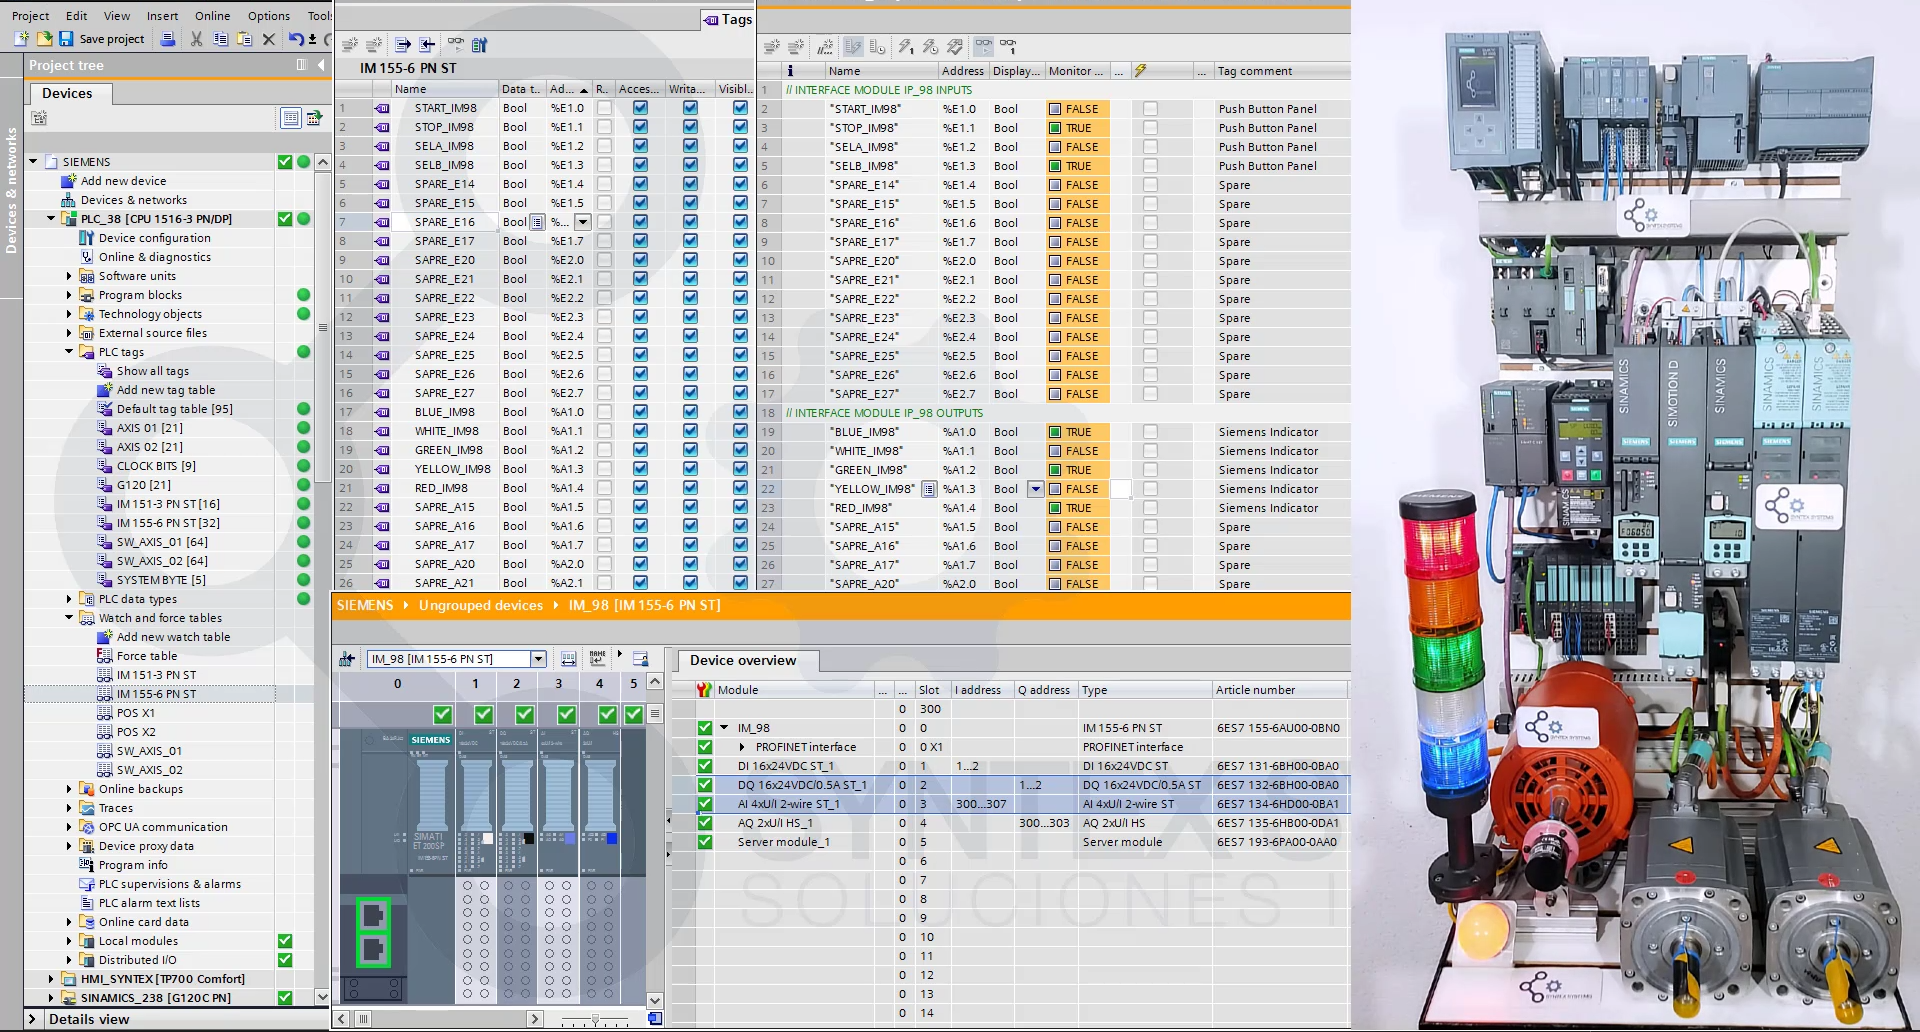Paste from clipboard with the paste icon
Screen dimensions: 1920x1032
(244, 39)
